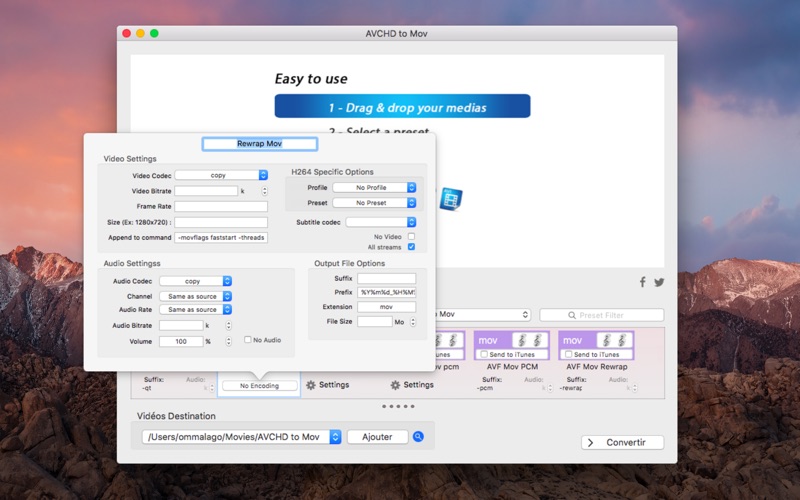Screen dimensions: 800x500
Task: Click the preset page indicator dots
Action: [398, 407]
